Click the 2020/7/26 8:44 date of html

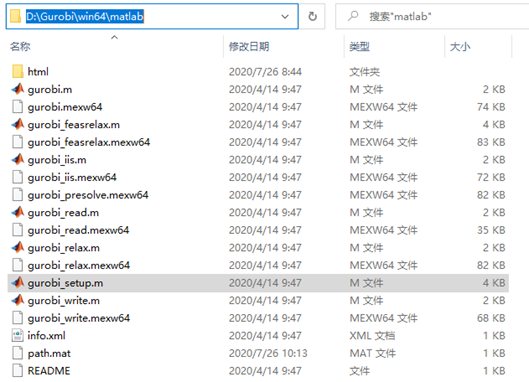point(265,72)
